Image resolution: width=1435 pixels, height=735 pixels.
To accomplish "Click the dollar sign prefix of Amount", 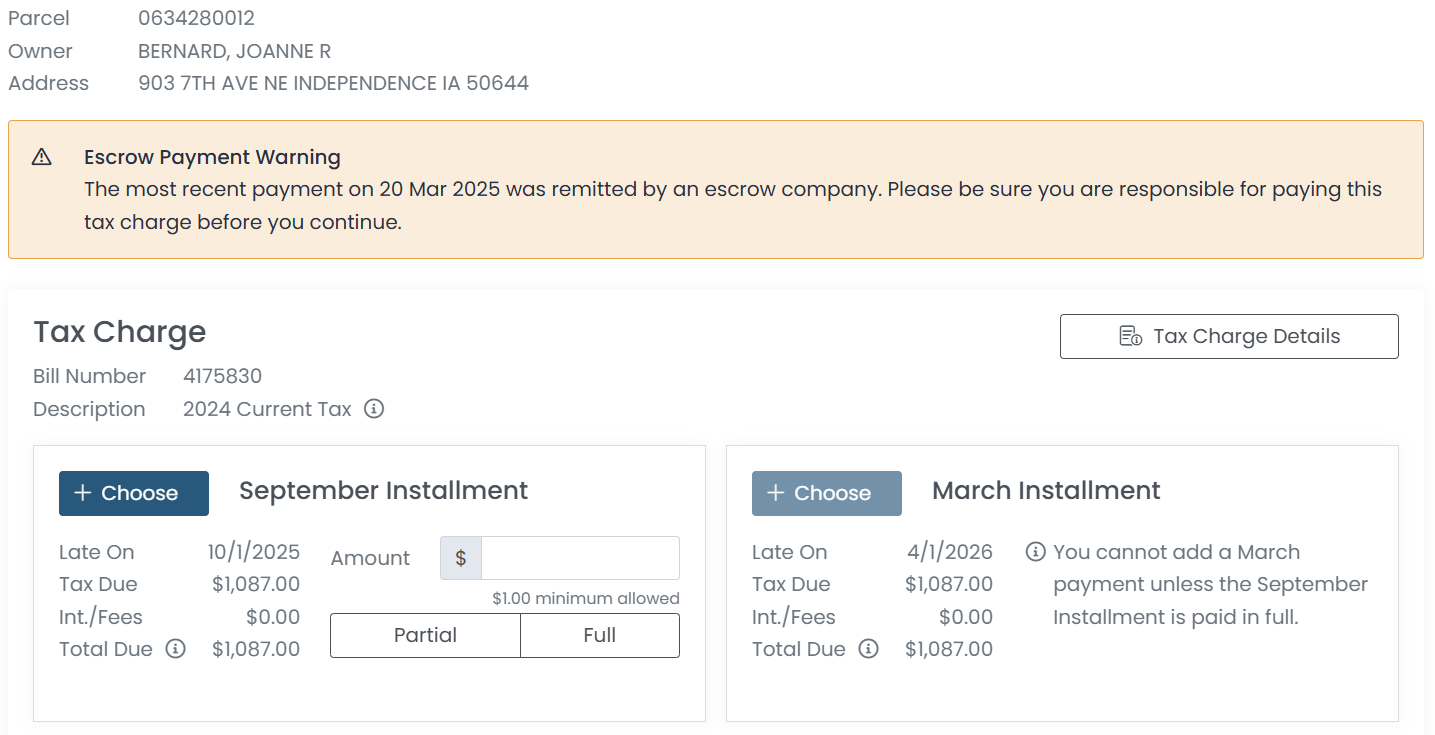I will click(461, 558).
